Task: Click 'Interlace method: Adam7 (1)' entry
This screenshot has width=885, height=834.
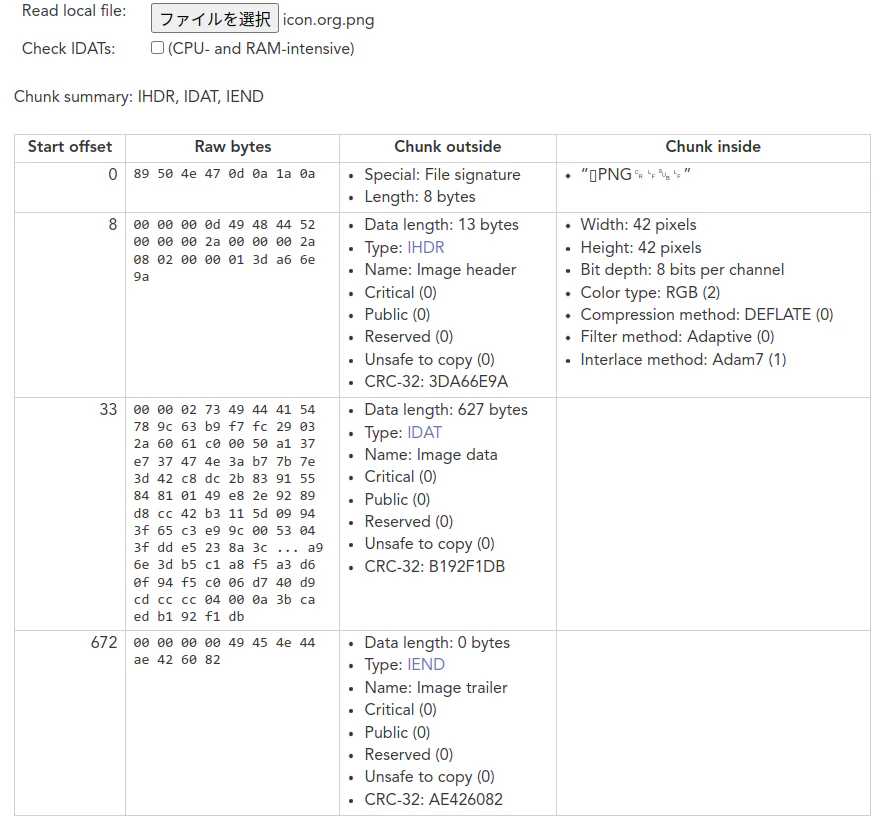Action: 684,359
